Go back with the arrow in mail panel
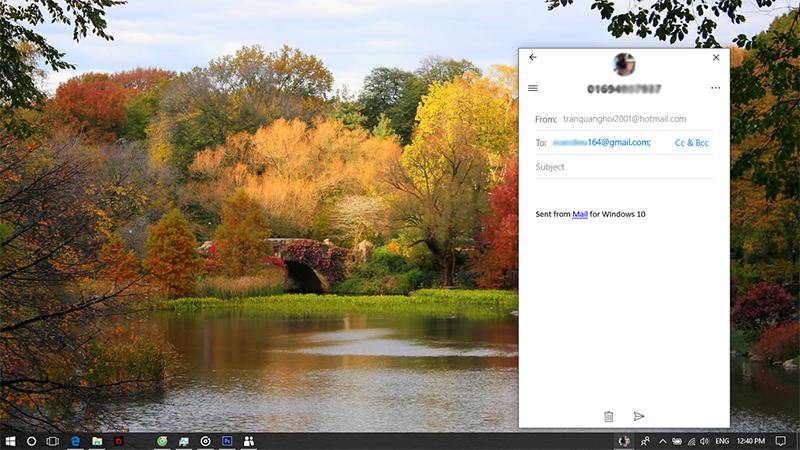This screenshot has height=450, width=800. click(x=533, y=57)
